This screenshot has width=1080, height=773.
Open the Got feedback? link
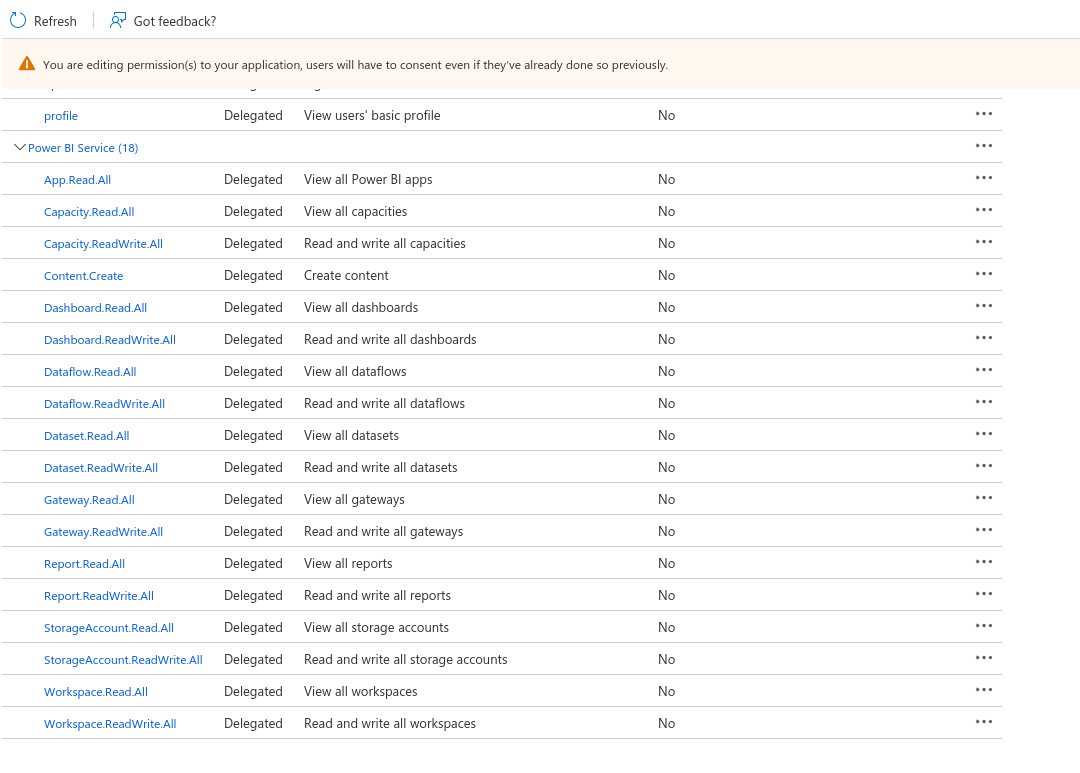click(x=163, y=21)
